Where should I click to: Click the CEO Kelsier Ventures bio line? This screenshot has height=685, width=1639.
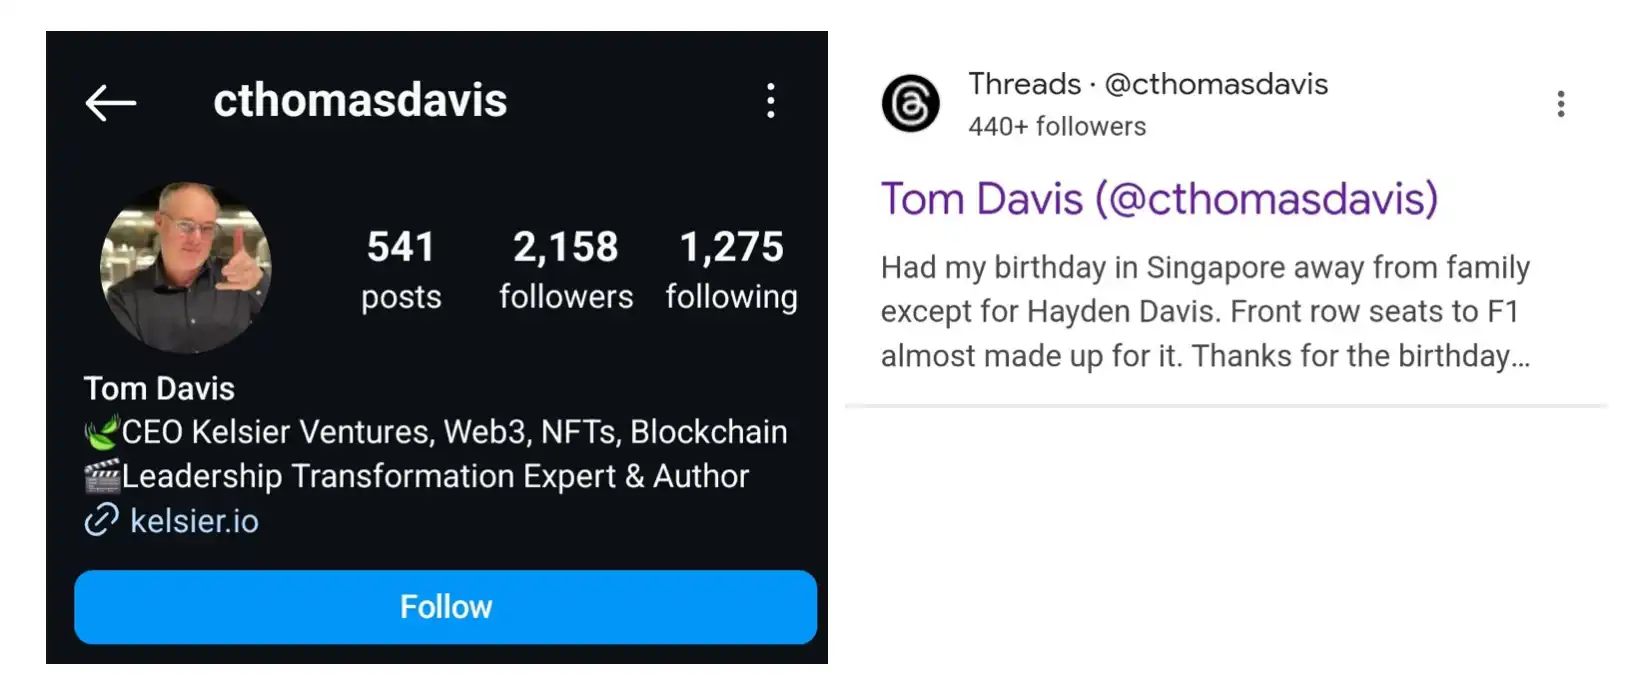point(454,432)
